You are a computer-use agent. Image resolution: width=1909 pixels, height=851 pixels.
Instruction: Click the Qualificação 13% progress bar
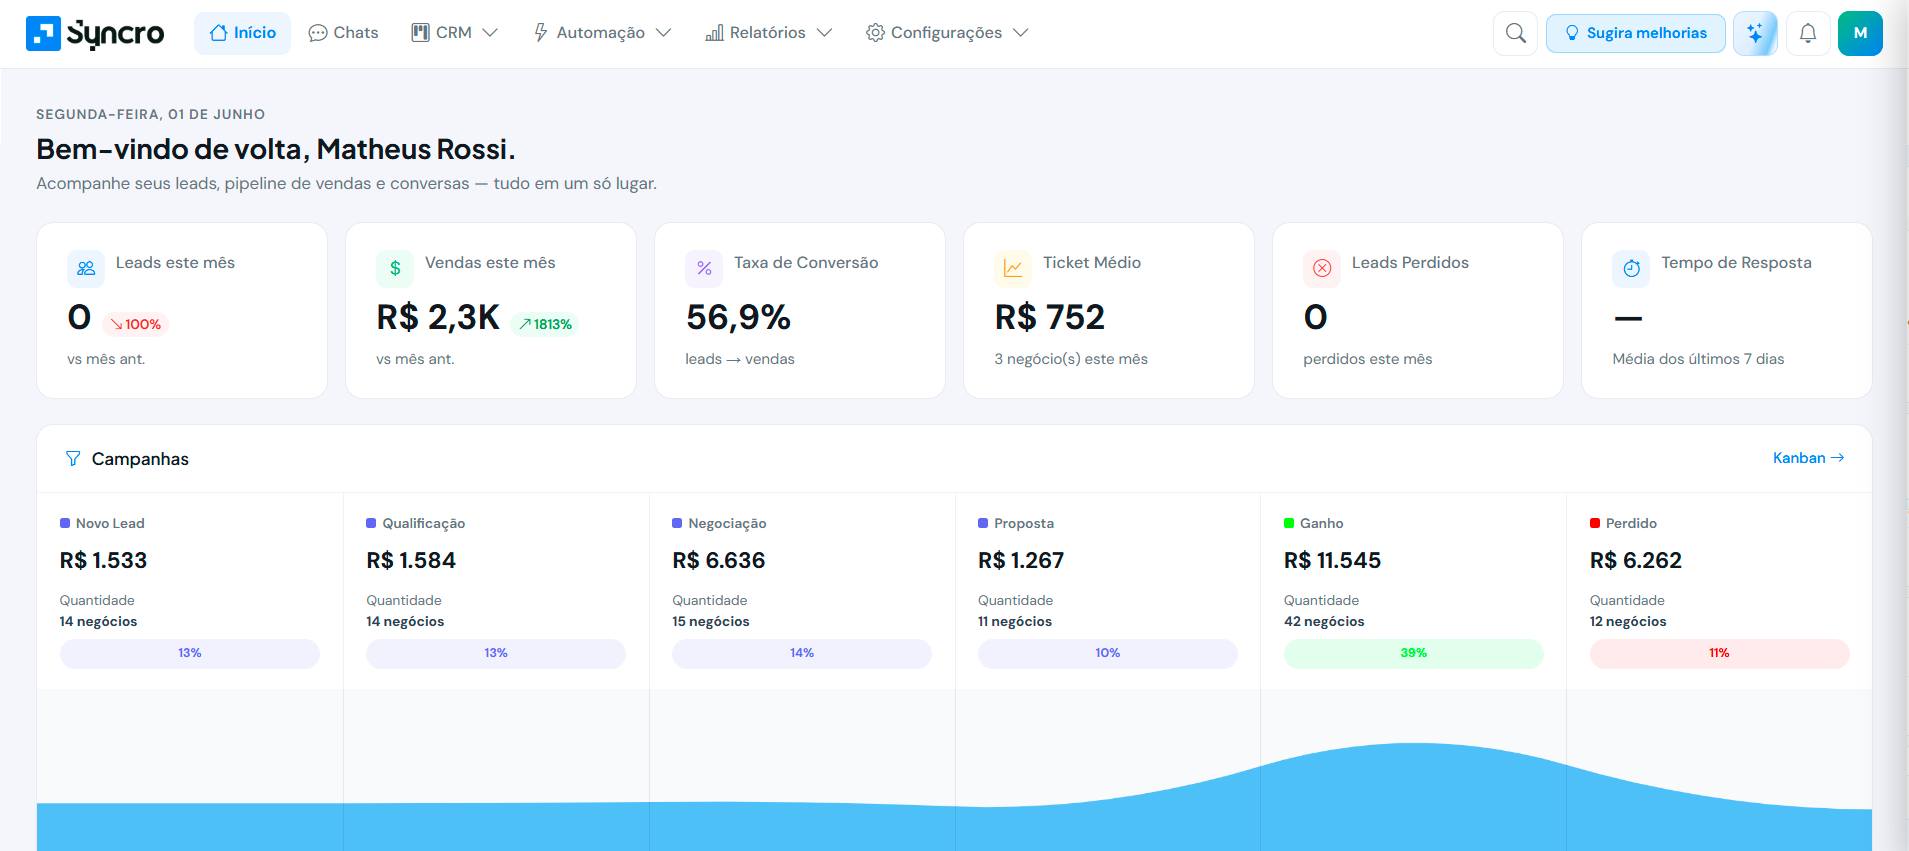pos(496,653)
